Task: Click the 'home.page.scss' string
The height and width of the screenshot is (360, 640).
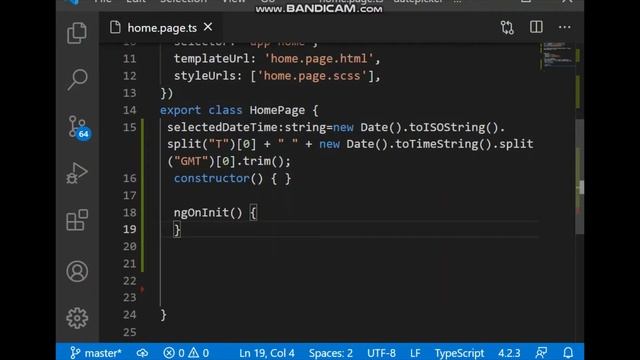Action: click(x=312, y=76)
